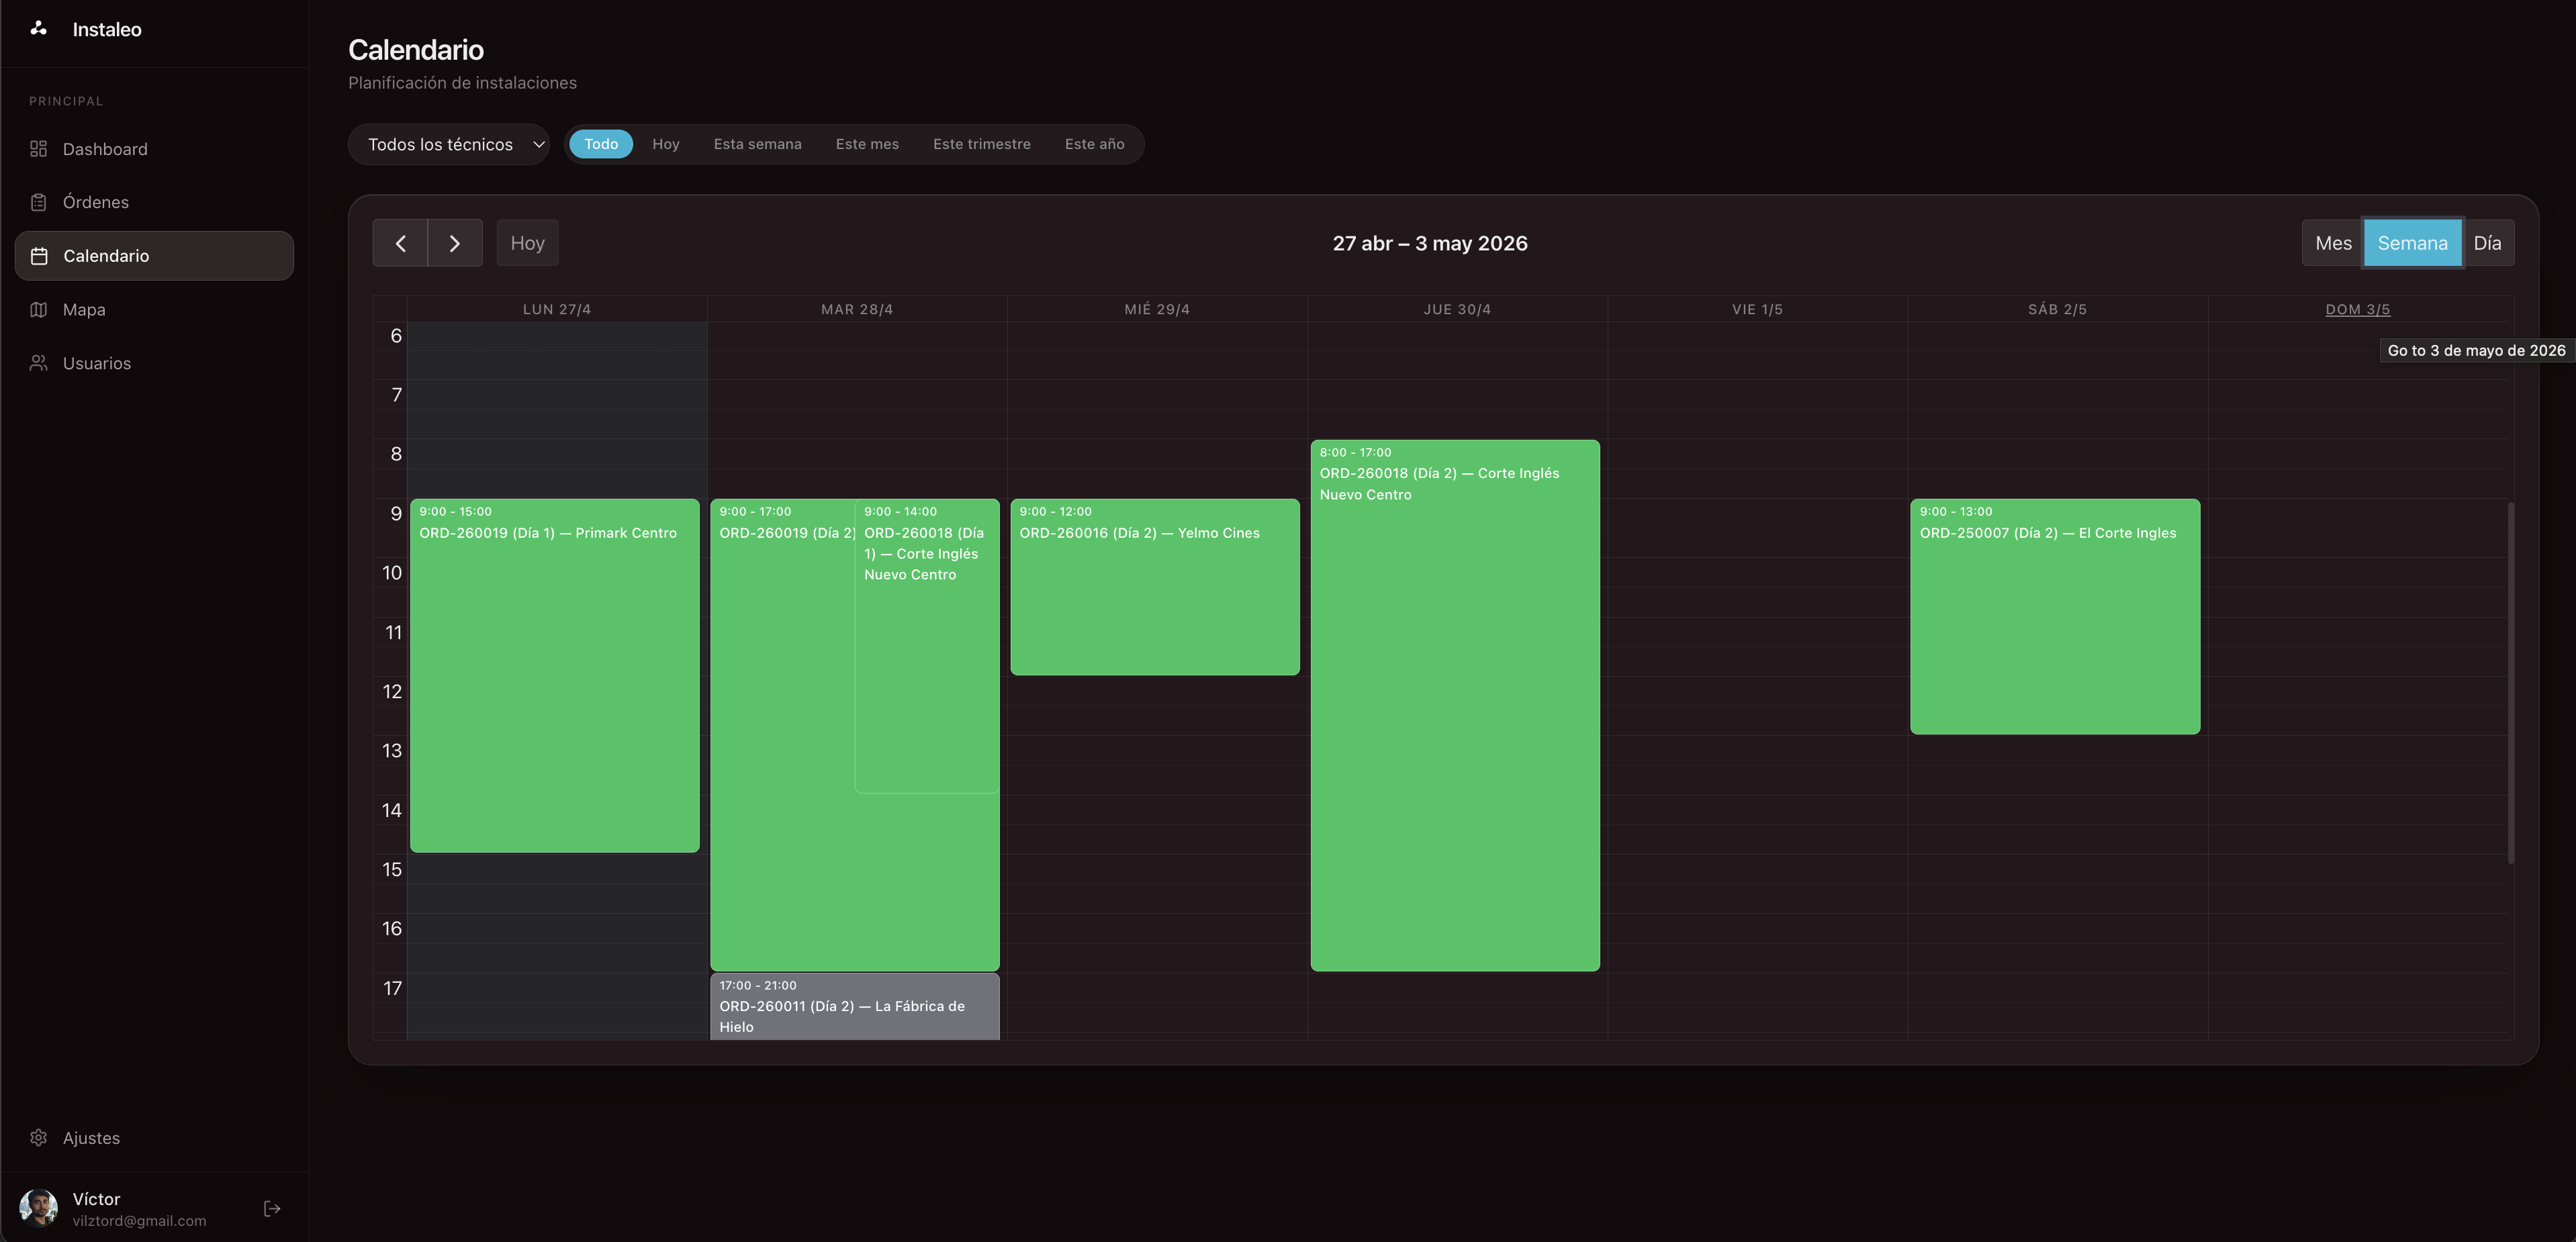The width and height of the screenshot is (2576, 1242).
Task: Click the Ajustes gear icon
Action: [x=39, y=1138]
